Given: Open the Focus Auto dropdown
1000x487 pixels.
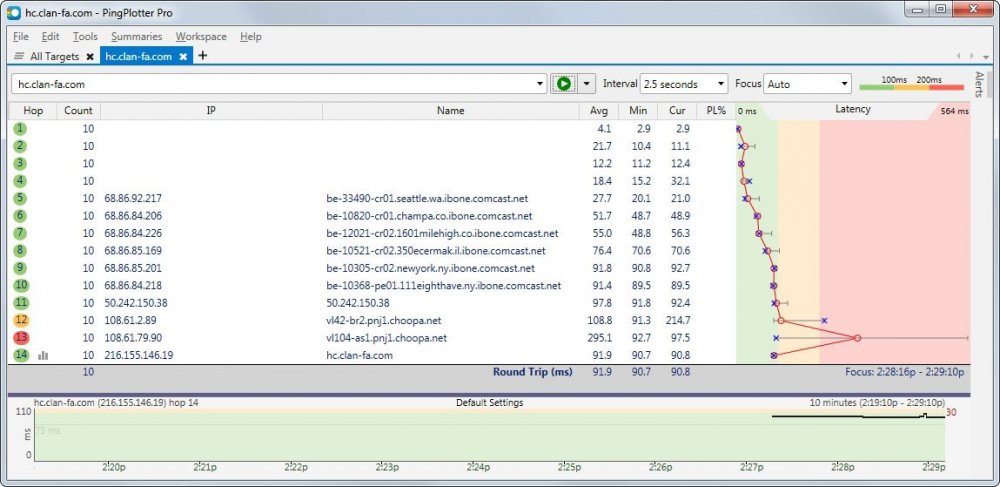Looking at the screenshot, I should pos(808,84).
